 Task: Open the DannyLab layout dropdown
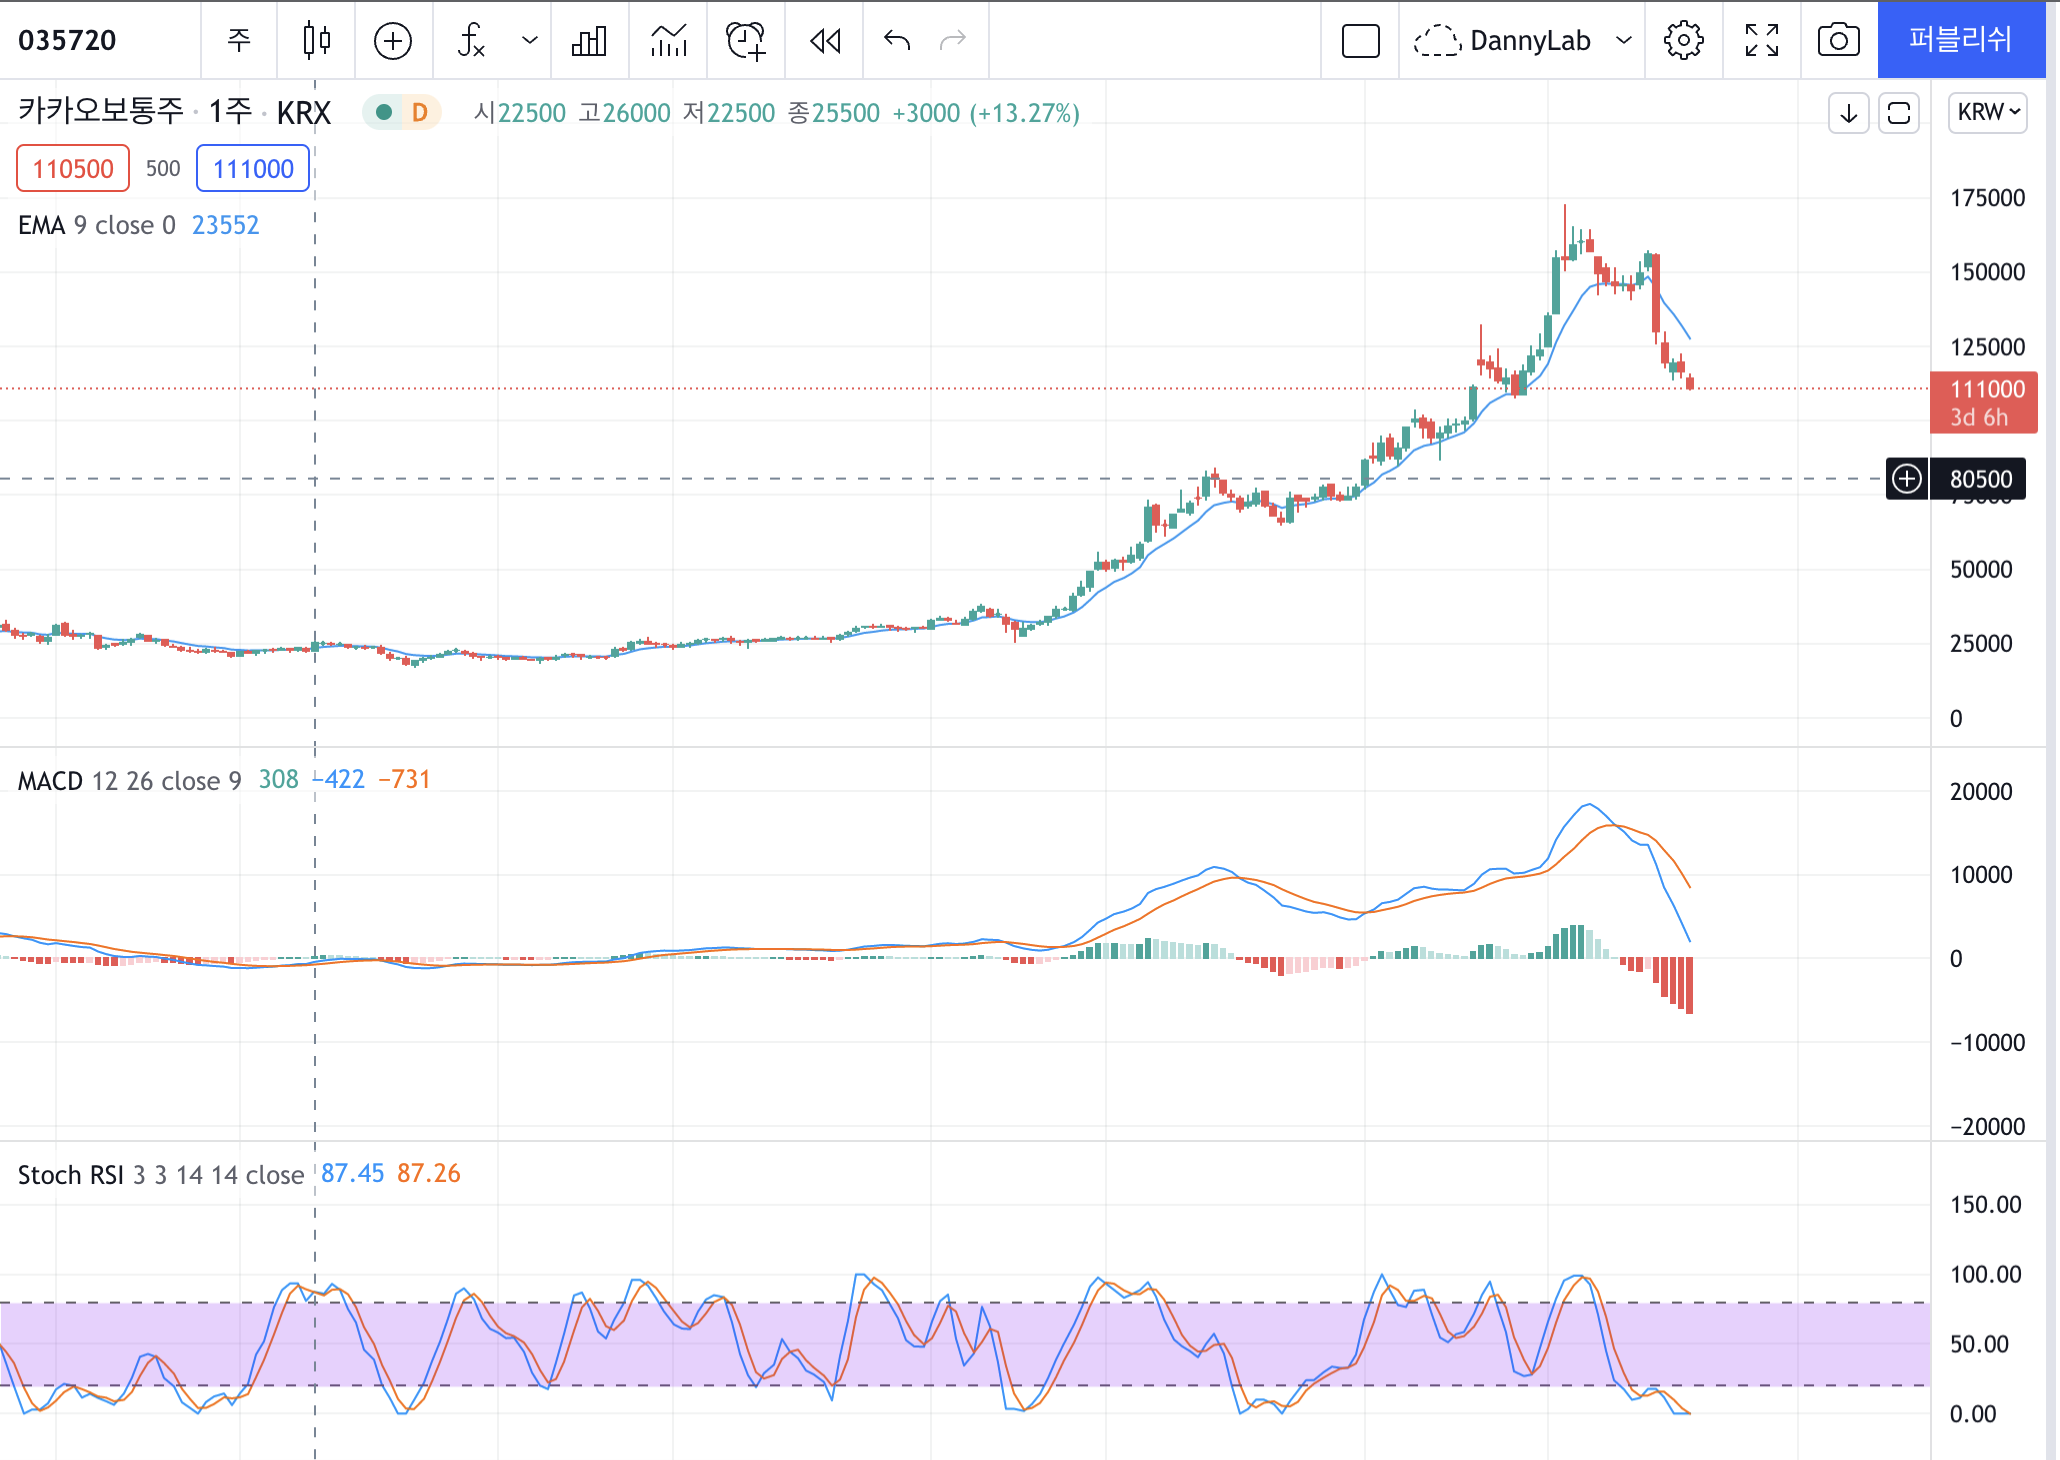click(1623, 40)
